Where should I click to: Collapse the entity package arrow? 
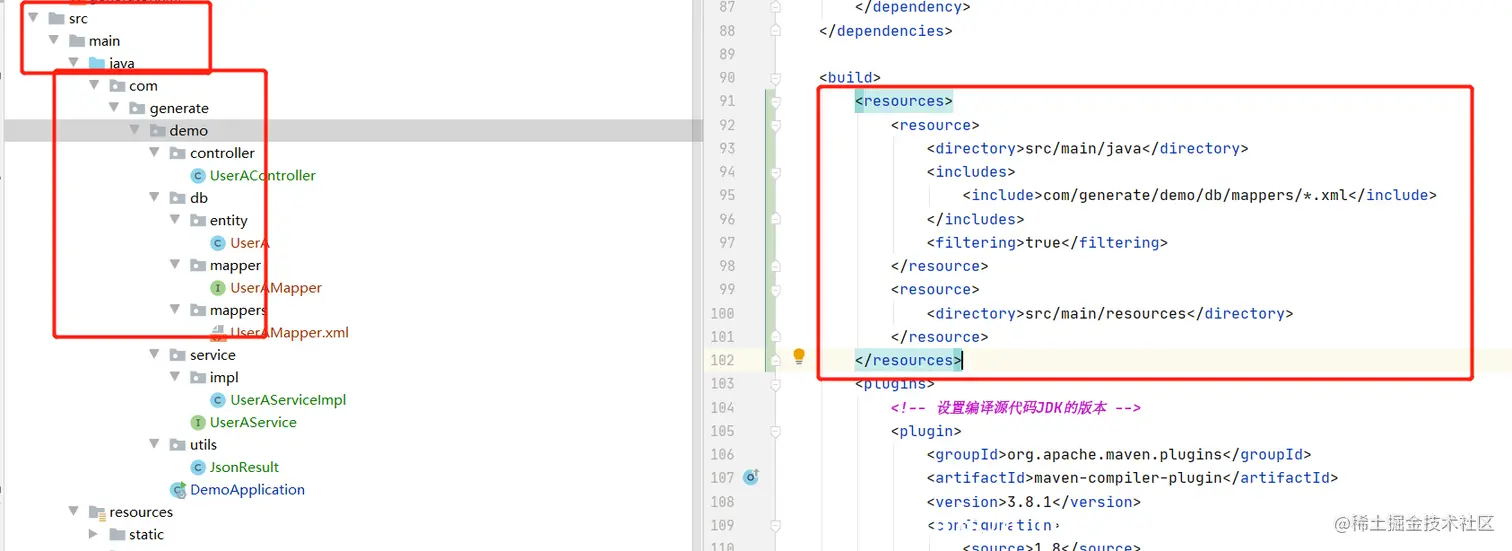174,219
